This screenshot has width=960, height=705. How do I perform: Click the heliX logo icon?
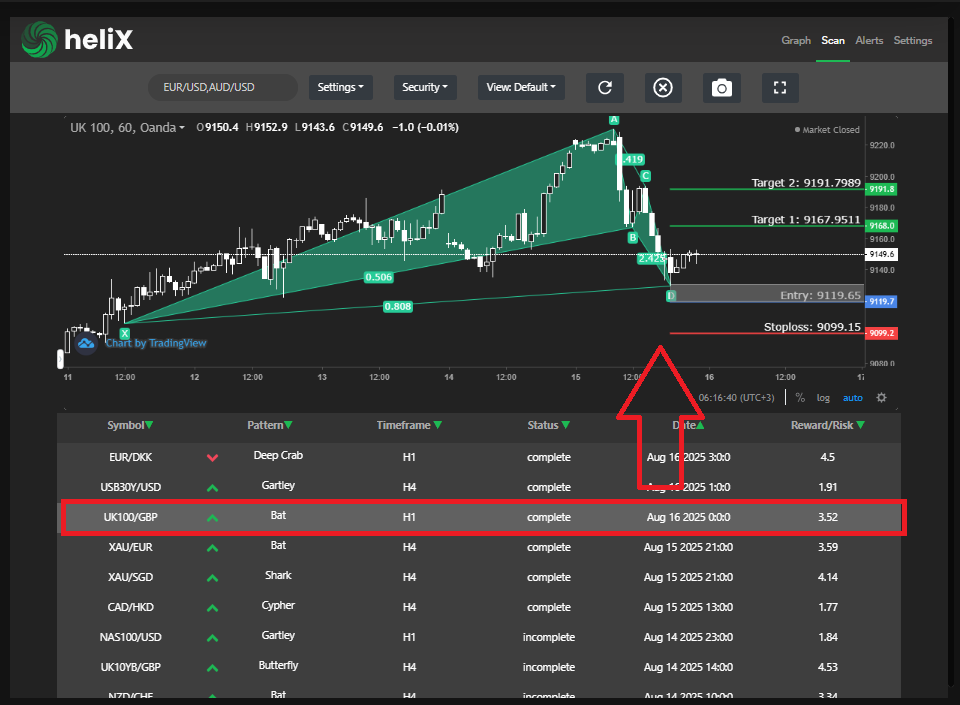(x=40, y=40)
